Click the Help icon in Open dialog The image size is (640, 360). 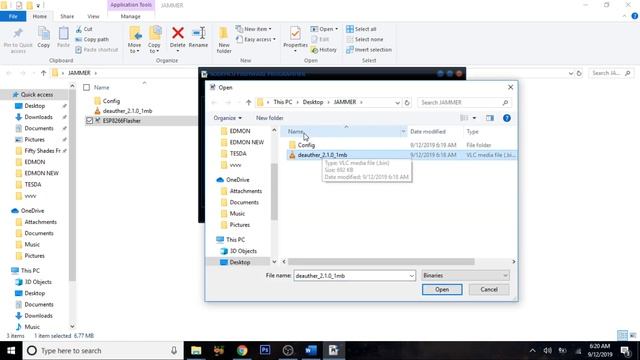pos(507,118)
